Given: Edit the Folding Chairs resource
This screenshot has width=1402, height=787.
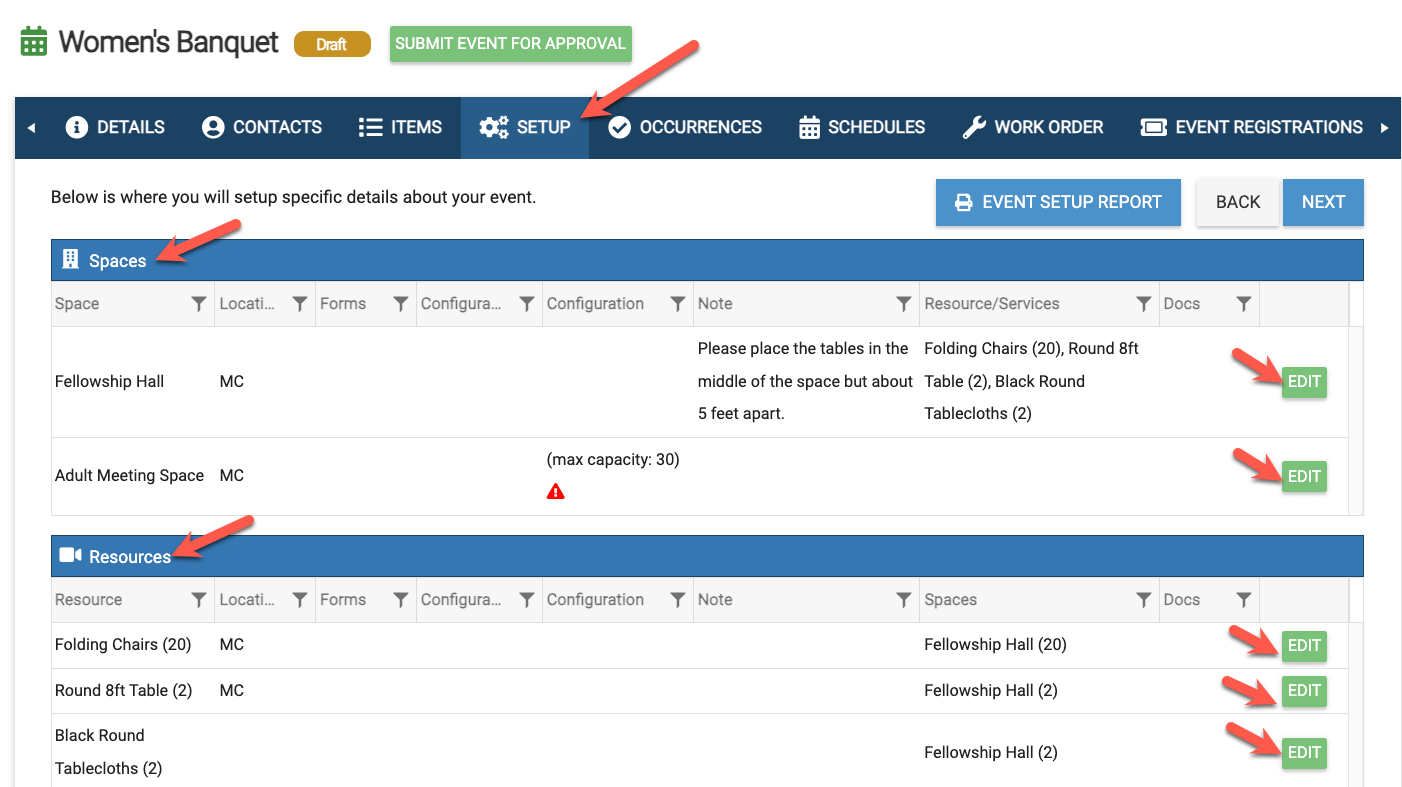Looking at the screenshot, I should coord(1304,646).
